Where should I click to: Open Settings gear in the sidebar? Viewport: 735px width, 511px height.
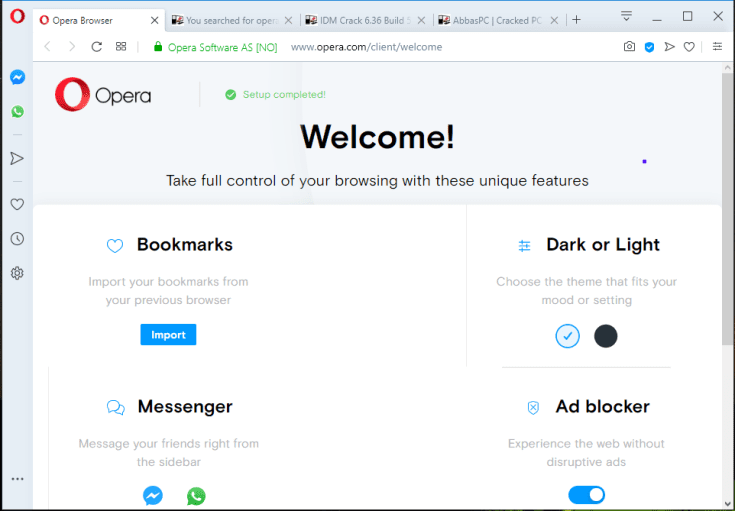pos(17,273)
